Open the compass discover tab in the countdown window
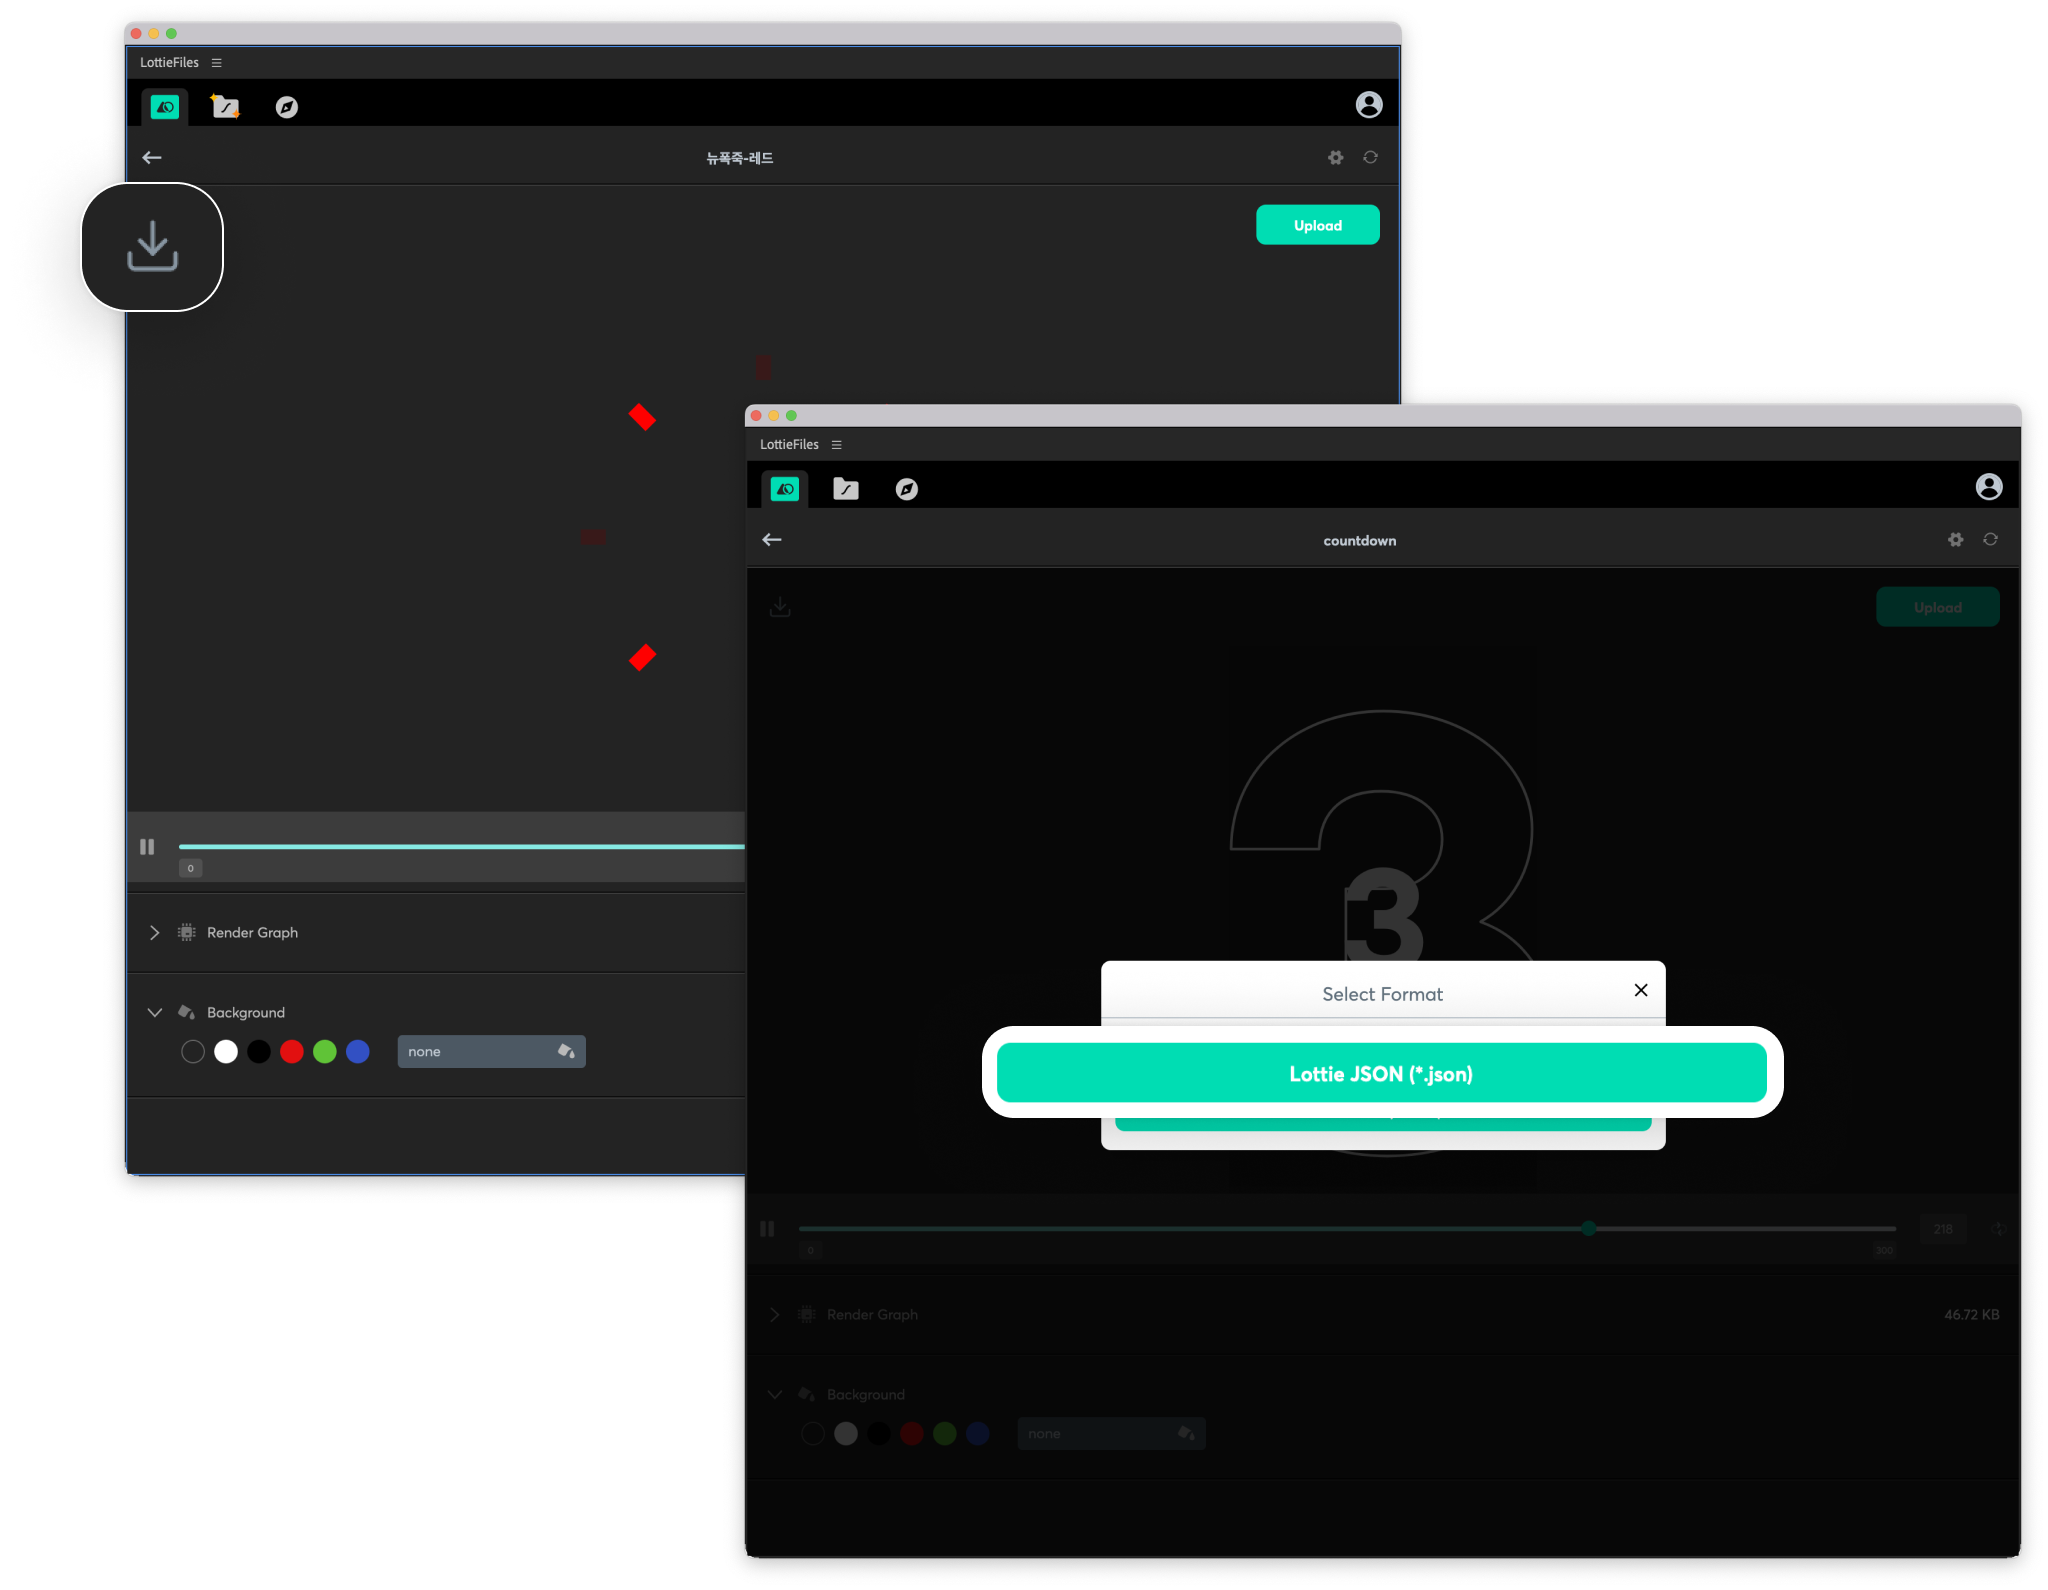The height and width of the screenshot is (1590, 2048). pos(907,489)
